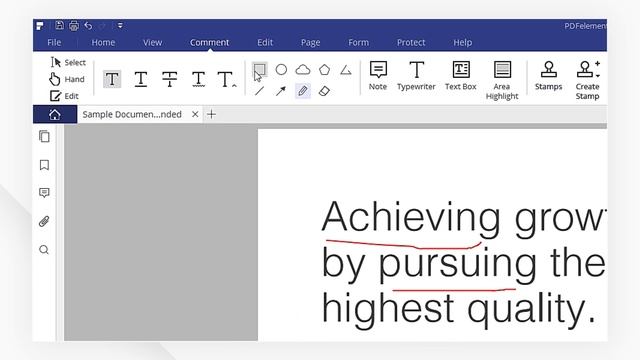This screenshot has width=640, height=360.
Task: Select the Oval shape tool
Action: click(281, 70)
